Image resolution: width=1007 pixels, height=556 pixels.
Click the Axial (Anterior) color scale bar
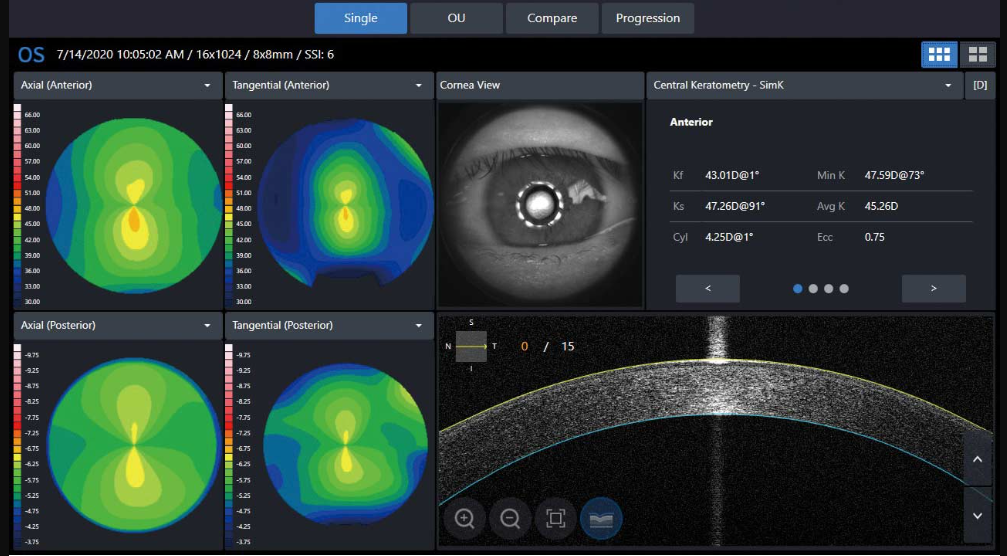(17, 205)
